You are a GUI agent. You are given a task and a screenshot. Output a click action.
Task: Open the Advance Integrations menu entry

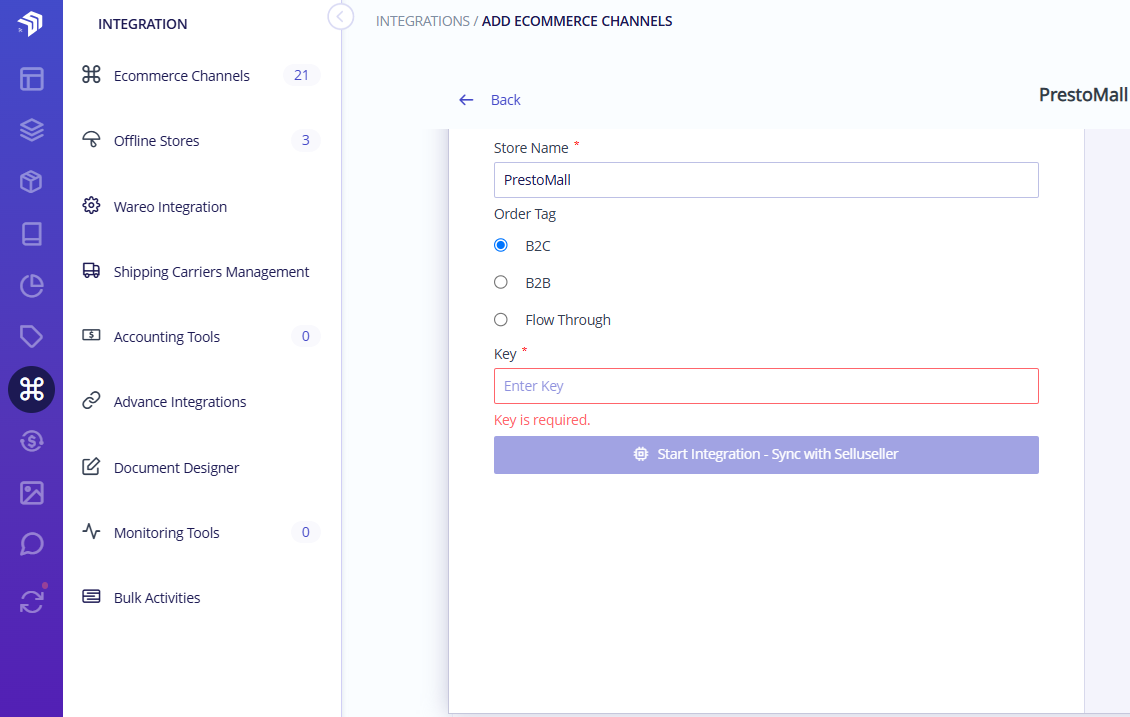[x=178, y=401]
